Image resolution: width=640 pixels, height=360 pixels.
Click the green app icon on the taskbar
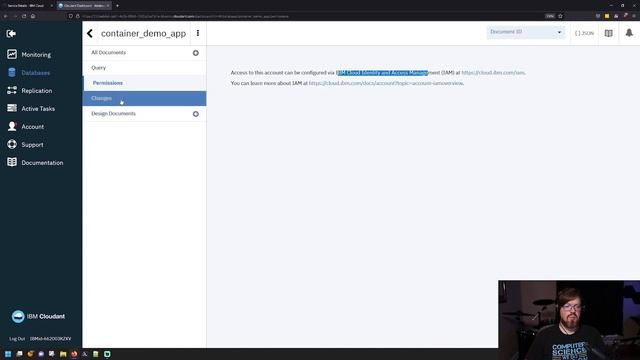[107, 354]
